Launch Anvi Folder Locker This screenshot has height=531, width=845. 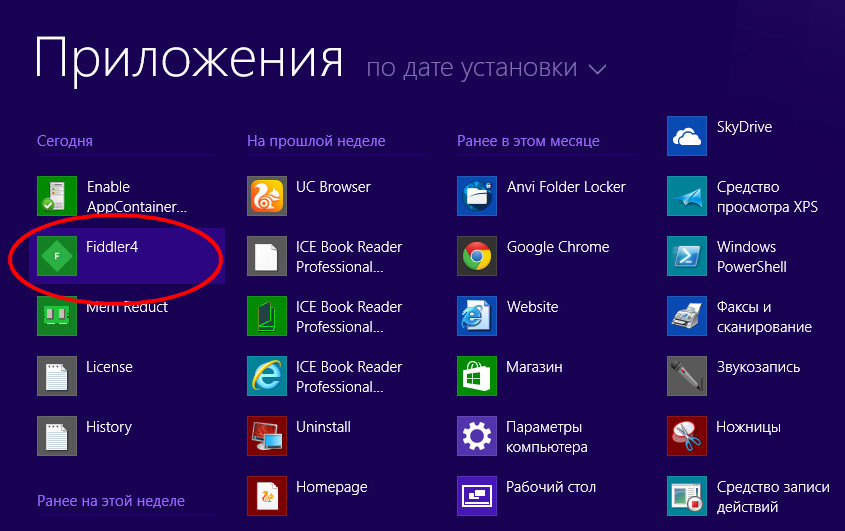pos(477,196)
